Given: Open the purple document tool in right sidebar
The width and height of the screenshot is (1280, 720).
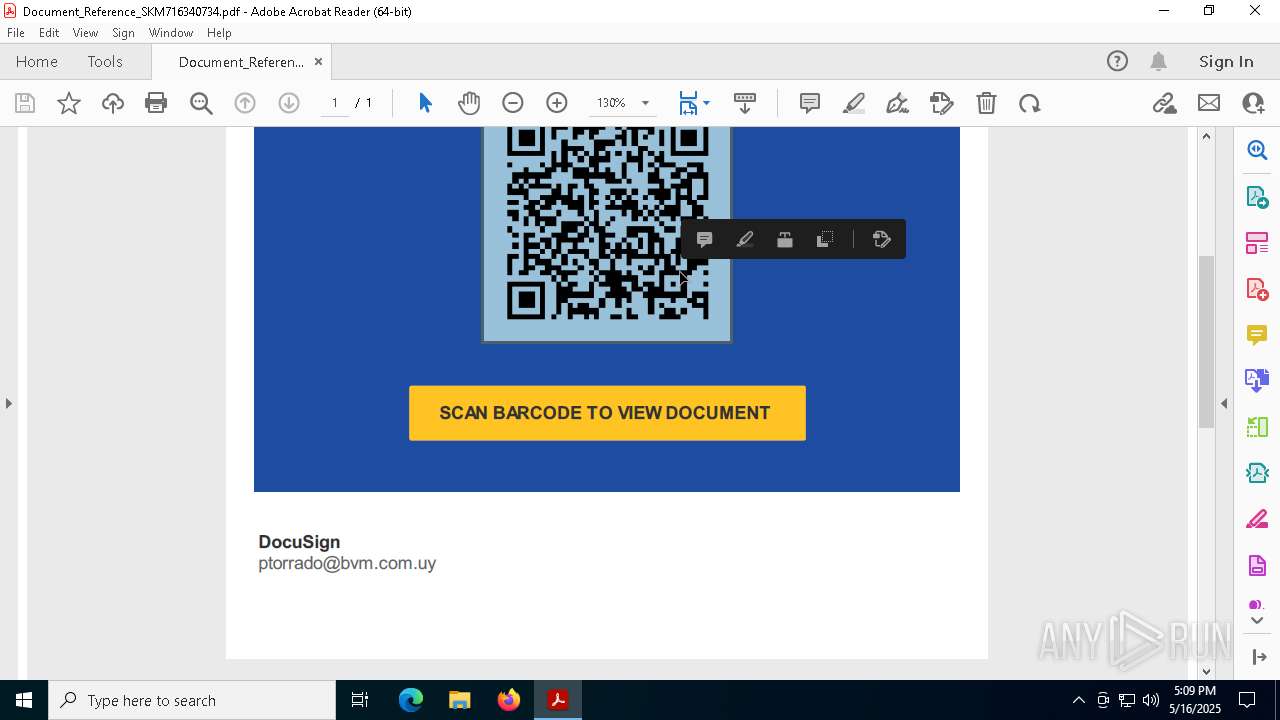Looking at the screenshot, I should click(x=1257, y=565).
